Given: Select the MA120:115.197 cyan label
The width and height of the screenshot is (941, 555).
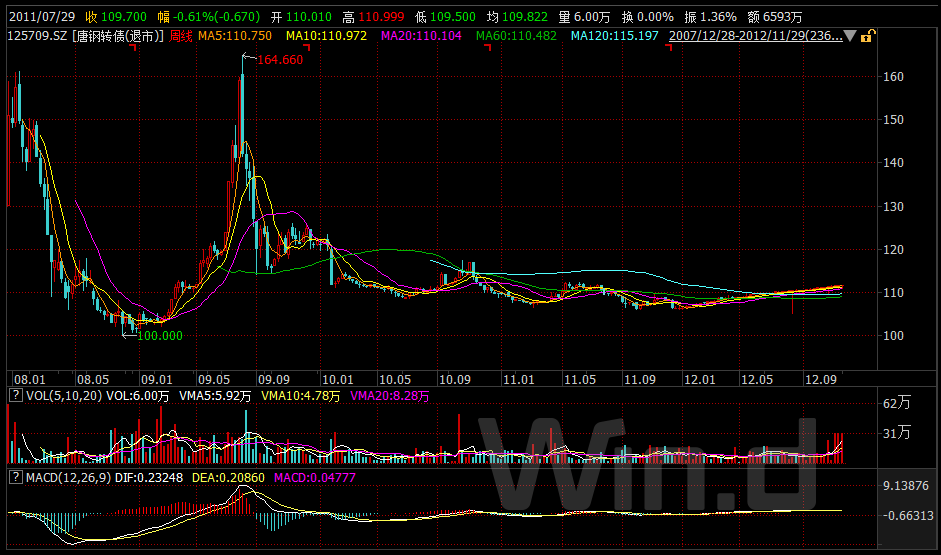Looking at the screenshot, I should pos(615,36).
